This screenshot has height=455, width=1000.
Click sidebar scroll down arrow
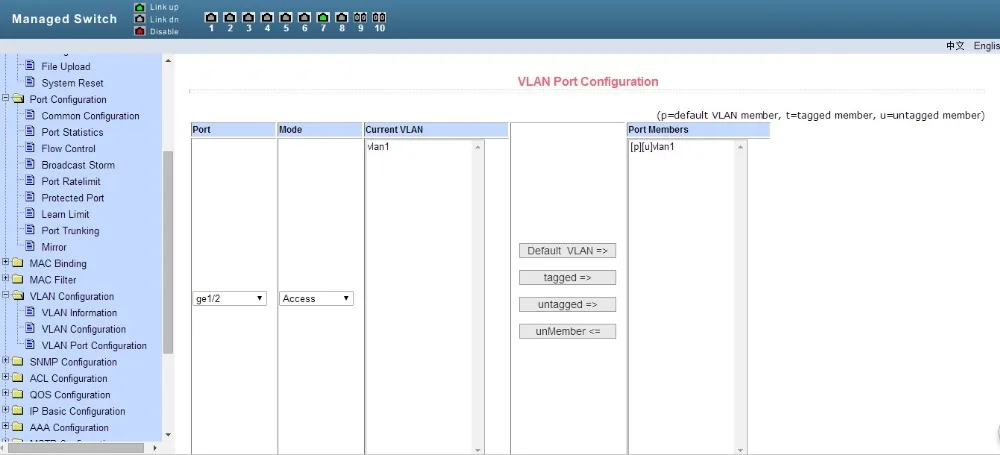click(168, 435)
